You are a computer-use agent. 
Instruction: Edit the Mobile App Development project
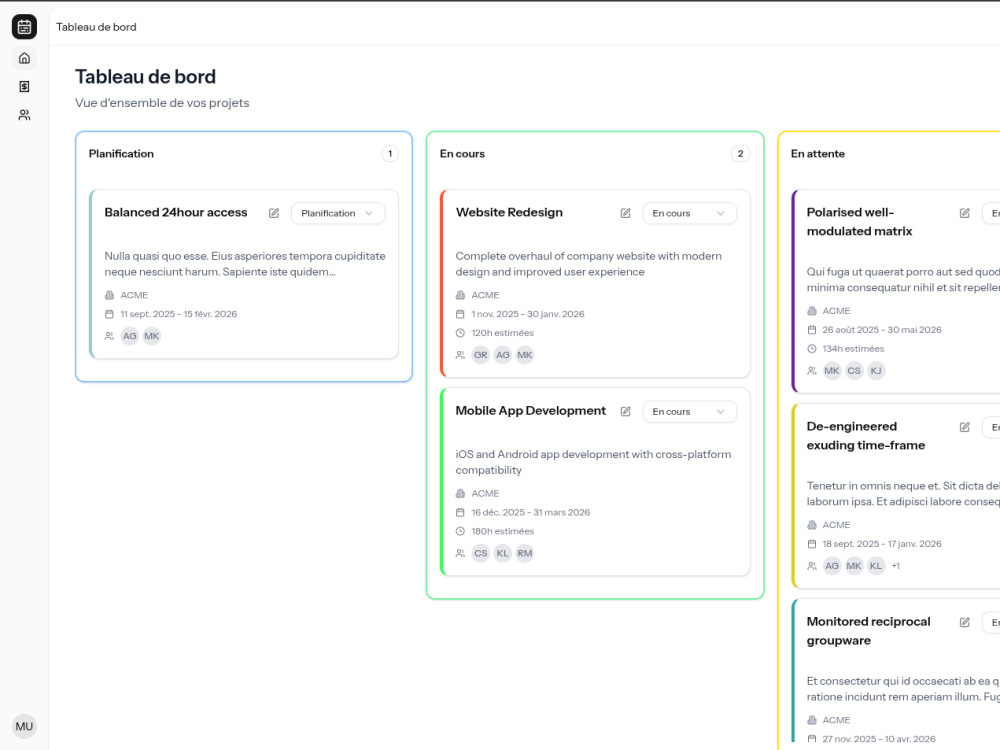click(626, 411)
